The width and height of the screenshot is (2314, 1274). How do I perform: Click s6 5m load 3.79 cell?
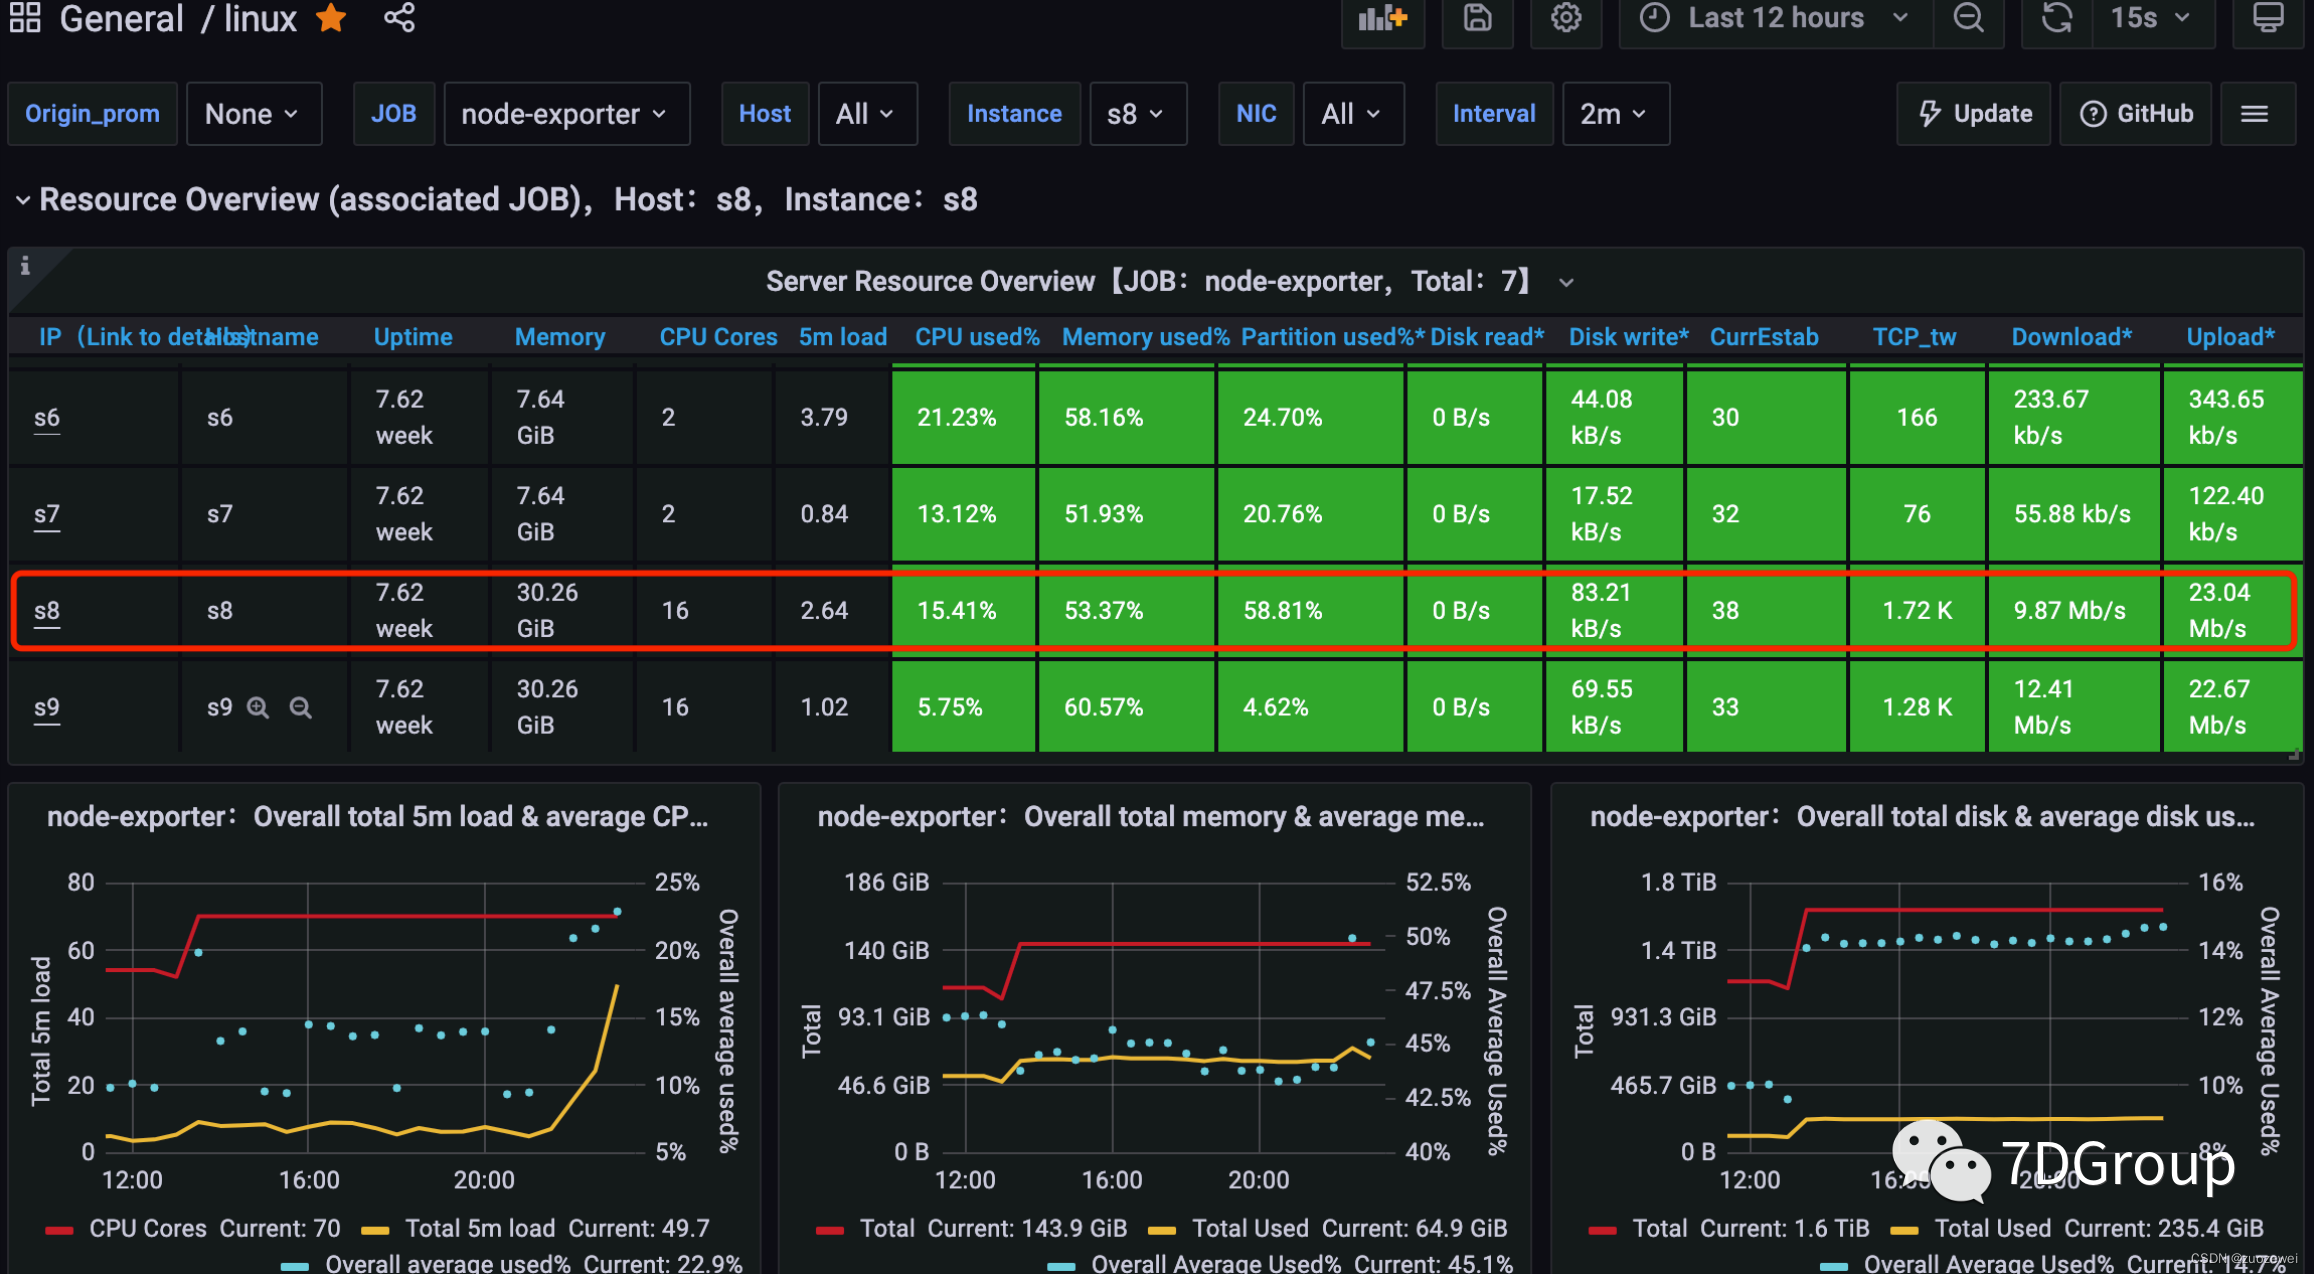click(832, 417)
